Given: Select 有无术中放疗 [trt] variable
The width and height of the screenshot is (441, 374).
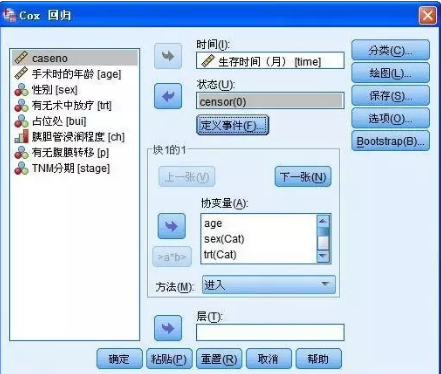Looking at the screenshot, I should [75, 105].
